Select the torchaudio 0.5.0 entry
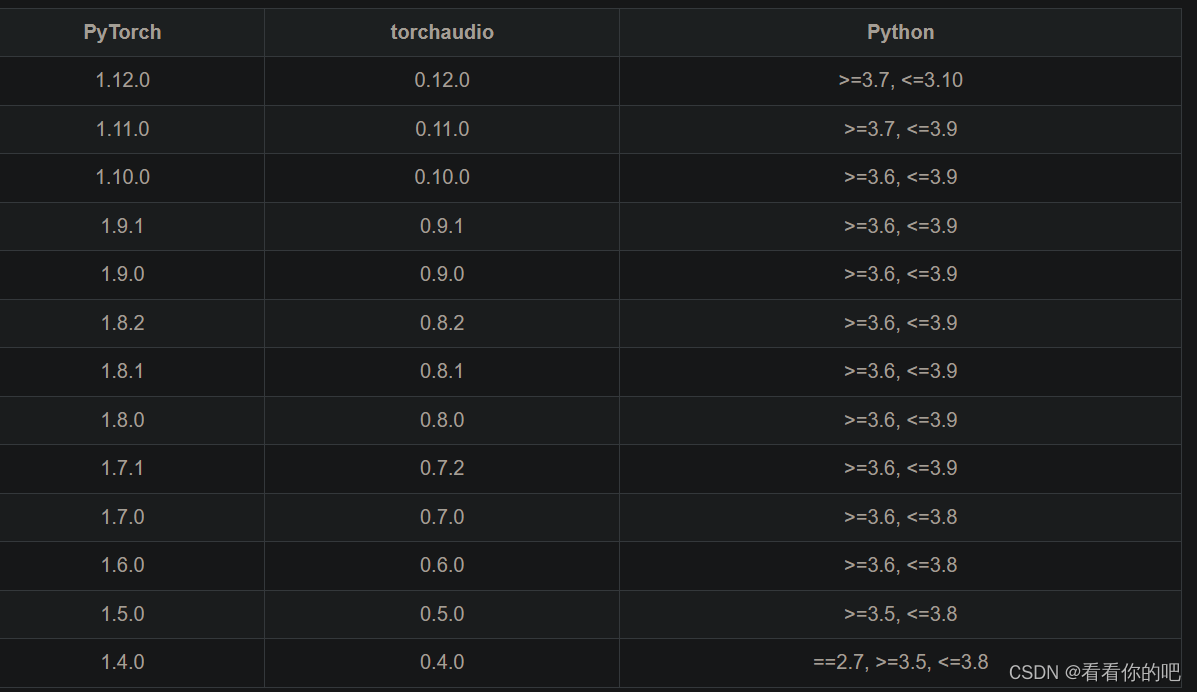The width and height of the screenshot is (1197, 692). [x=441, y=613]
